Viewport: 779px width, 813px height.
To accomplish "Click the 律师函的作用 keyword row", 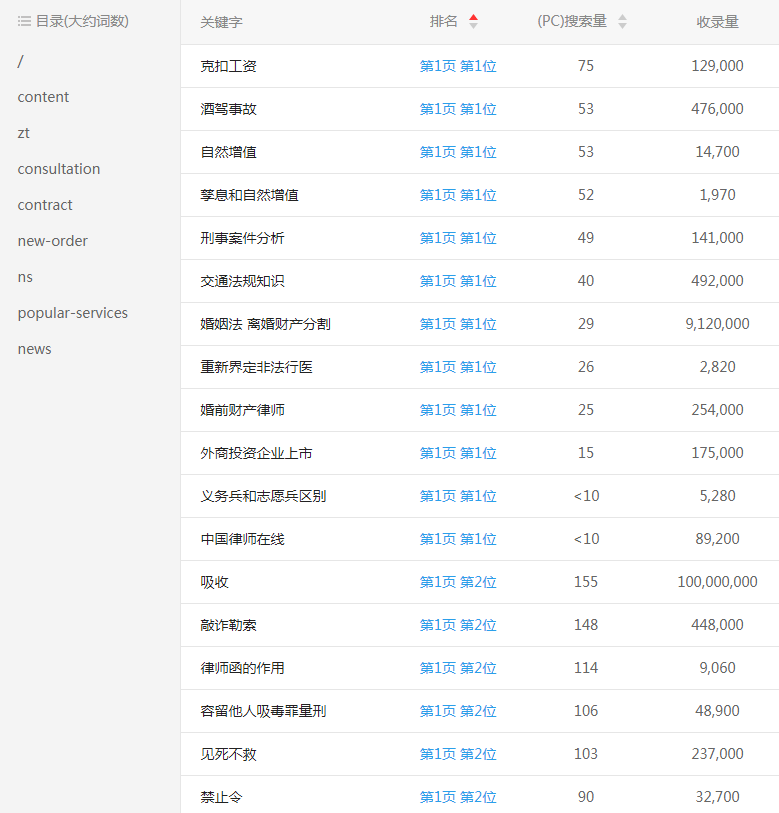I will coord(242,668).
